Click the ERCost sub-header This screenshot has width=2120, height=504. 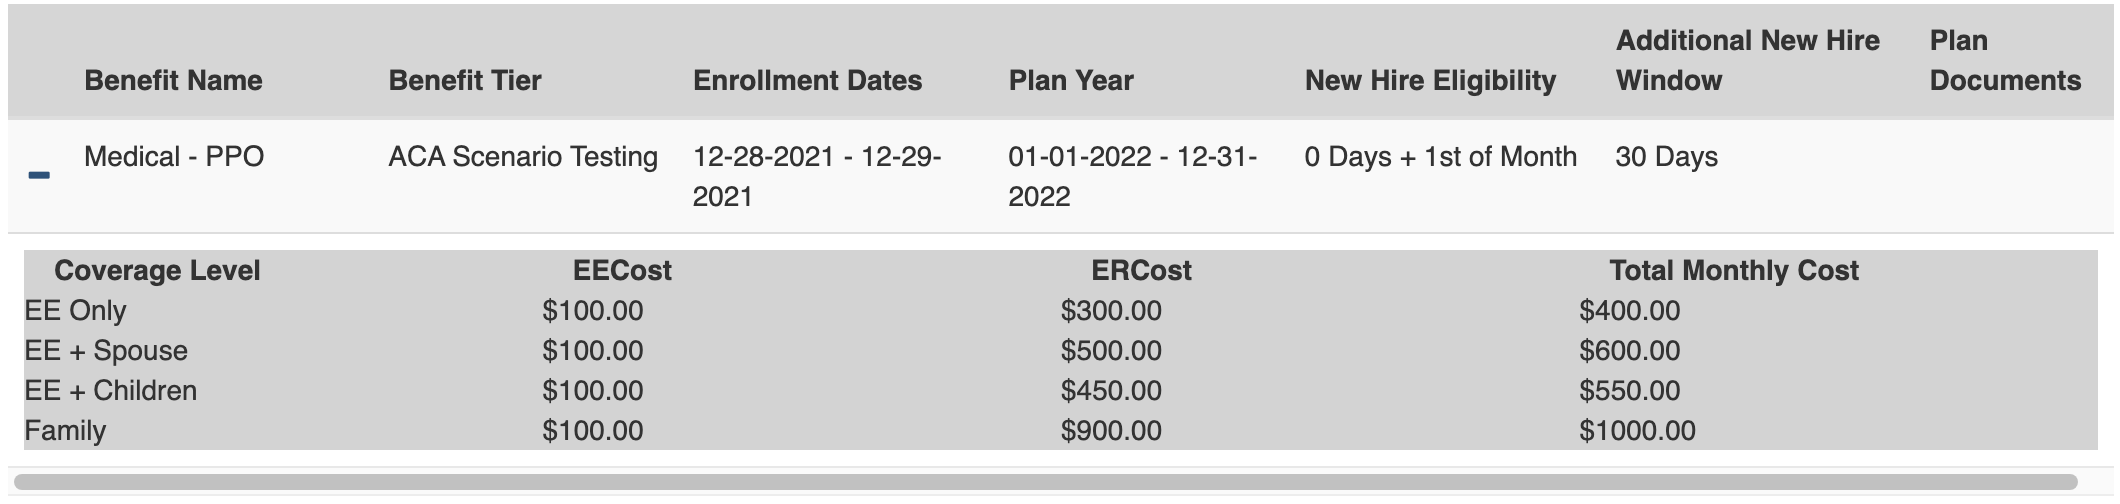pos(1141,271)
